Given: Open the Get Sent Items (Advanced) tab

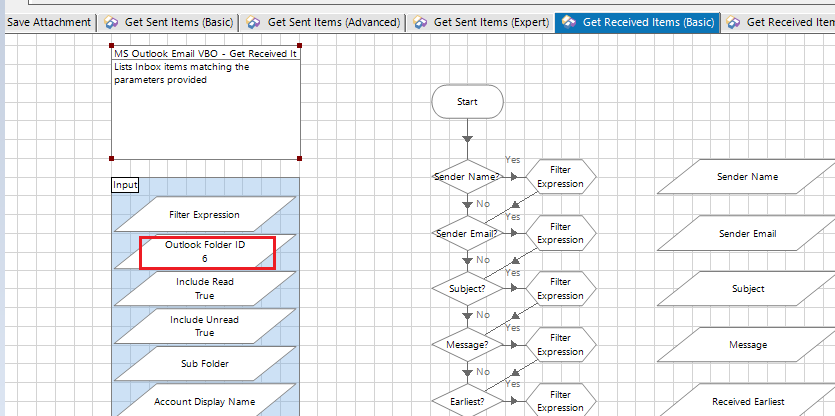Looking at the screenshot, I should [x=334, y=22].
